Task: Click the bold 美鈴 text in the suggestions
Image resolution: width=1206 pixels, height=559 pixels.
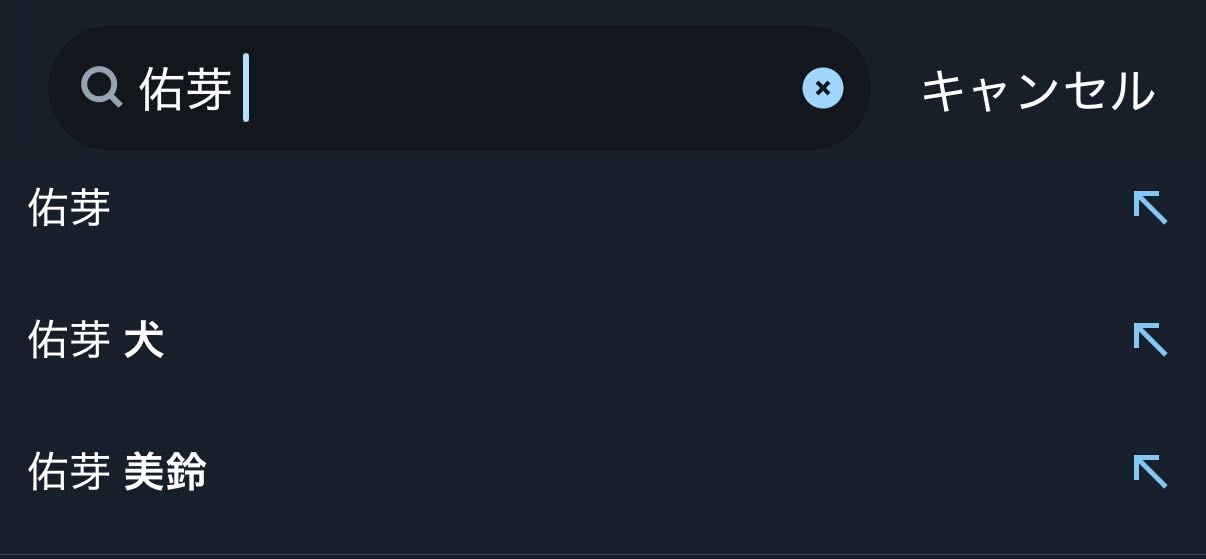Action: (166, 472)
